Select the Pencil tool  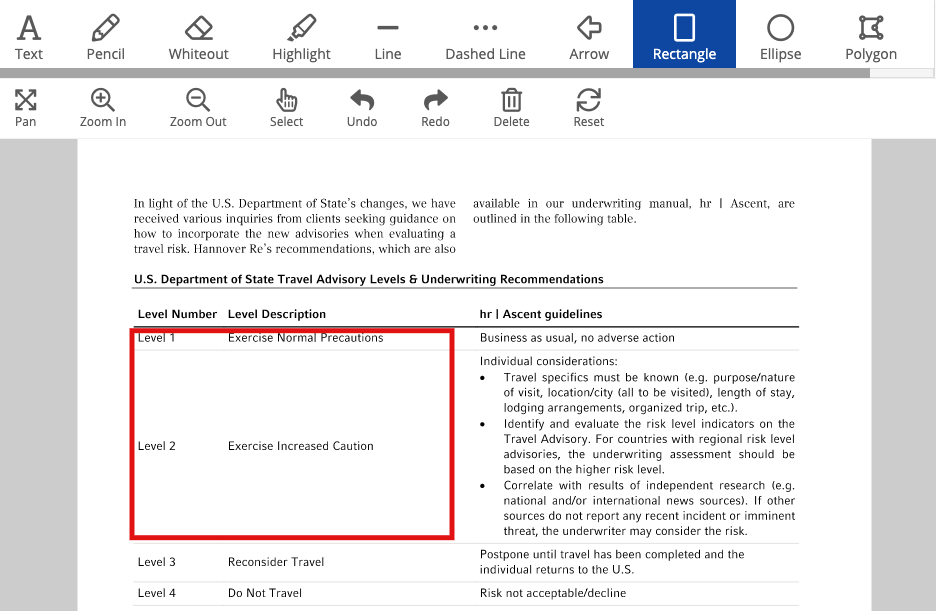pyautogui.click(x=105, y=33)
